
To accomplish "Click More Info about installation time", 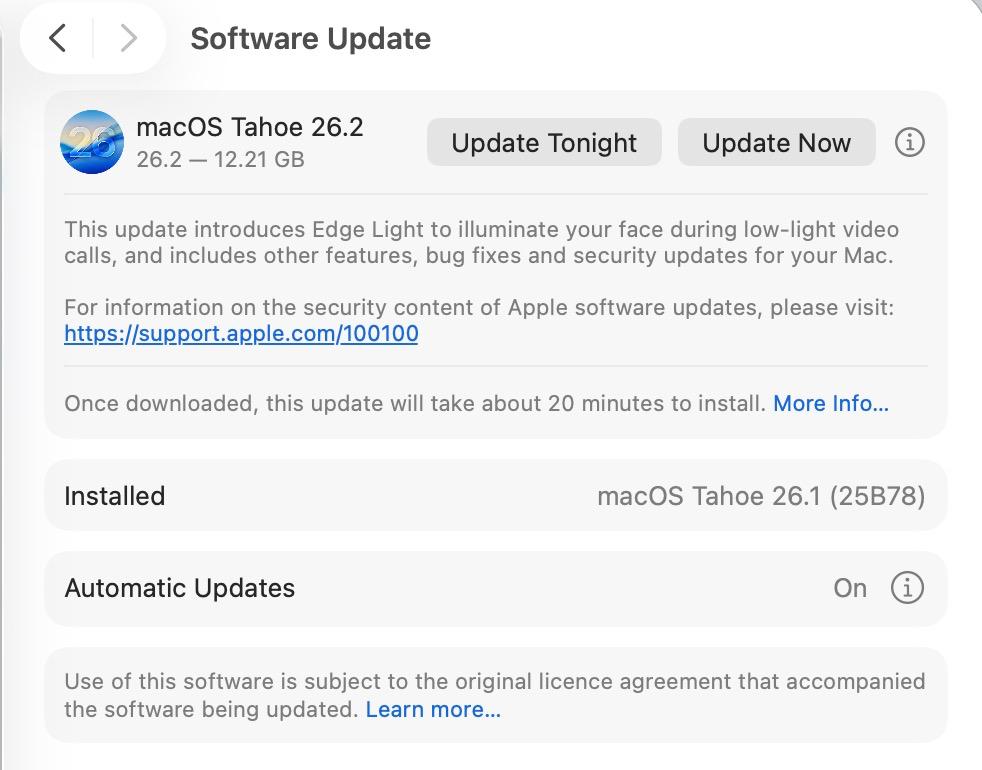I will 831,403.
